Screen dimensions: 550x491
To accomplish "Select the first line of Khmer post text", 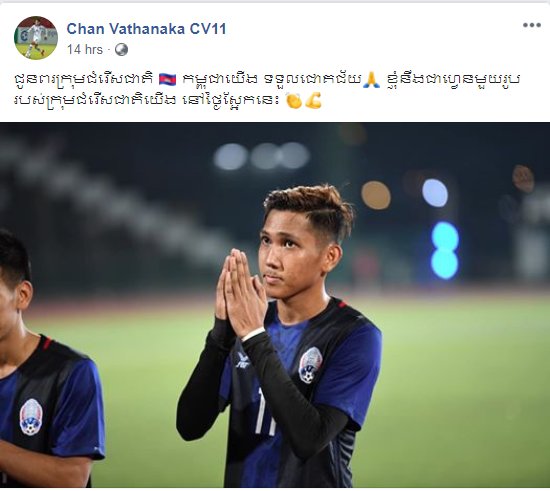I will (x=267, y=80).
